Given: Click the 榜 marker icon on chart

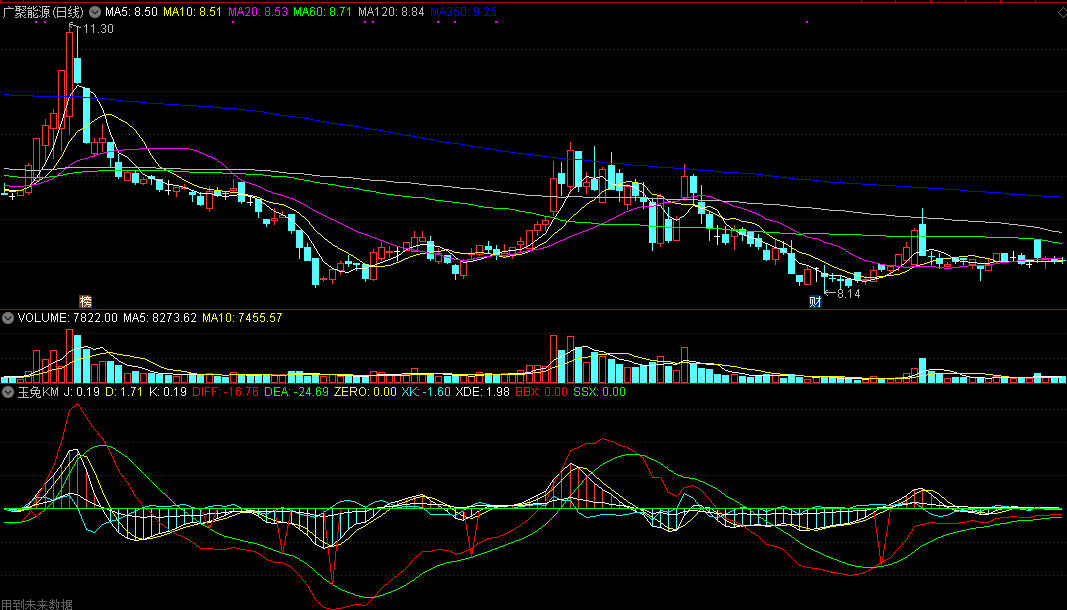Looking at the screenshot, I should 85,302.
